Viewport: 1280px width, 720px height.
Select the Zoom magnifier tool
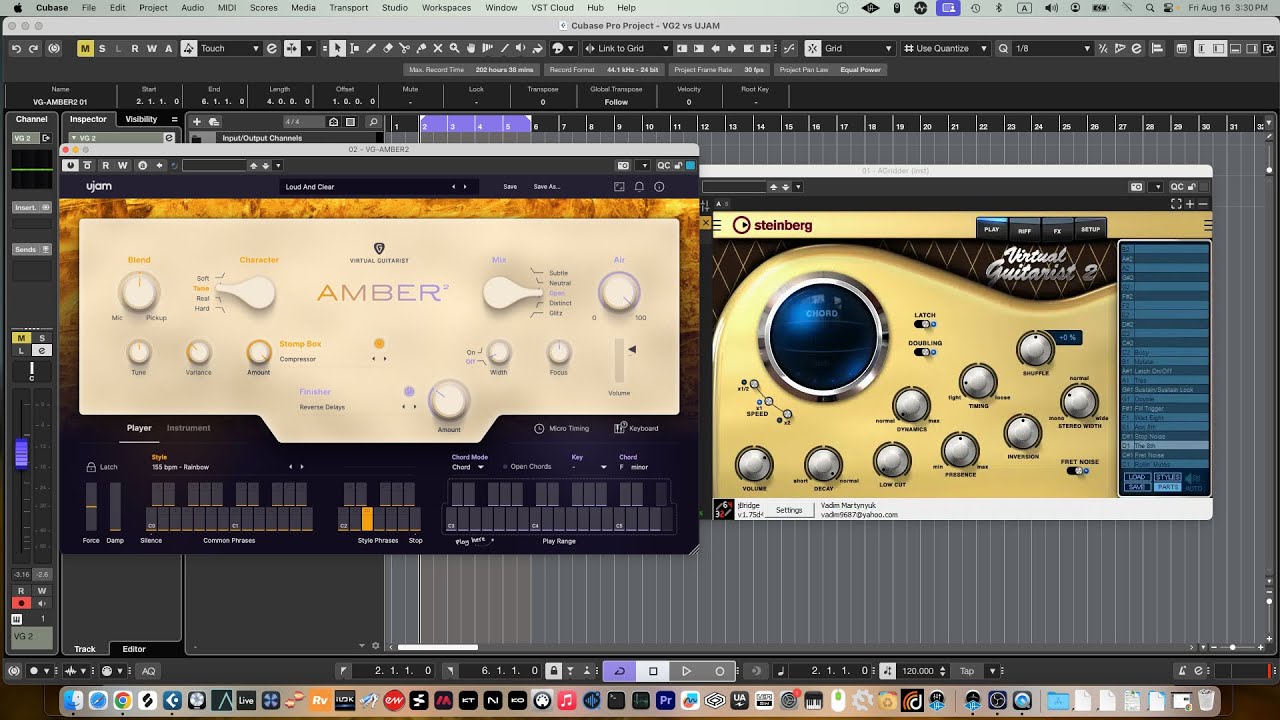[455, 48]
